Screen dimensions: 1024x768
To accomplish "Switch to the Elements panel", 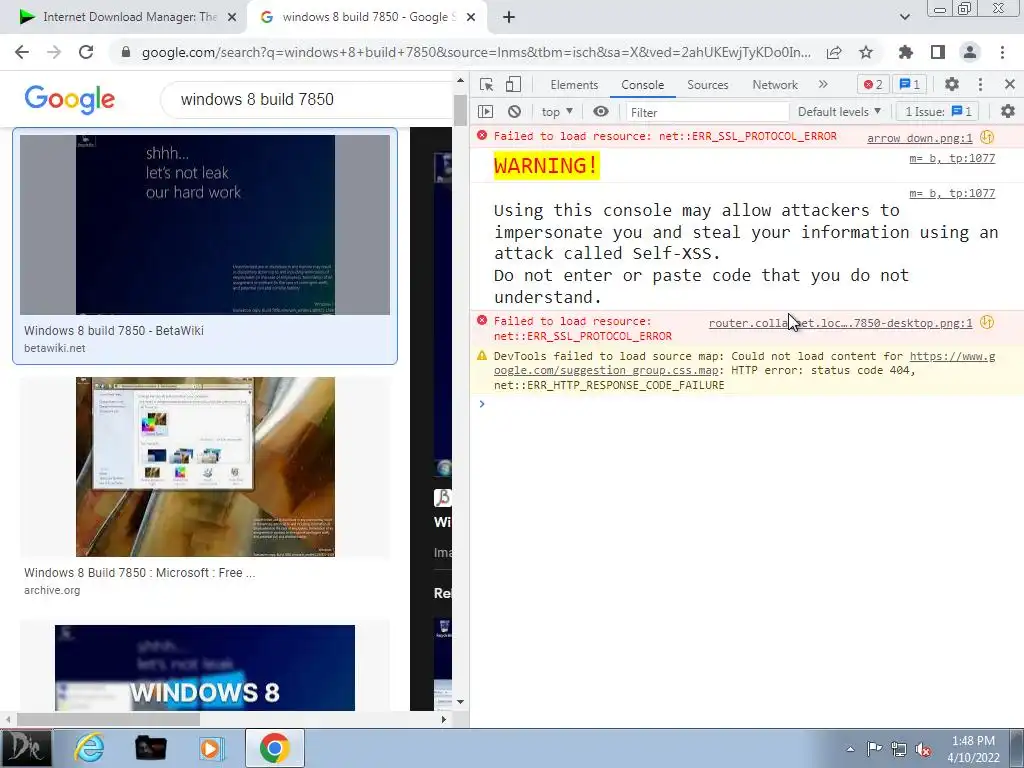I will coord(574,85).
